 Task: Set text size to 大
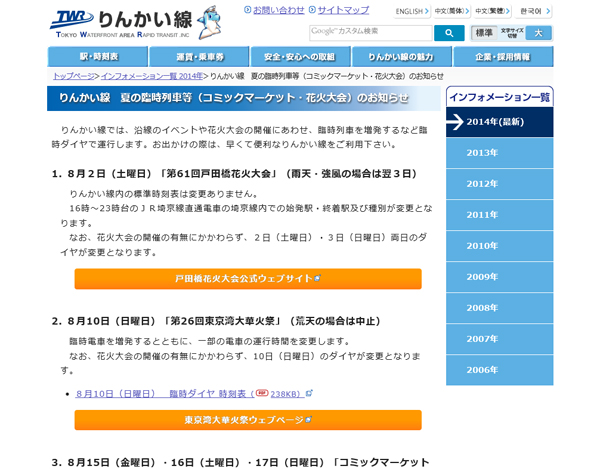538,33
